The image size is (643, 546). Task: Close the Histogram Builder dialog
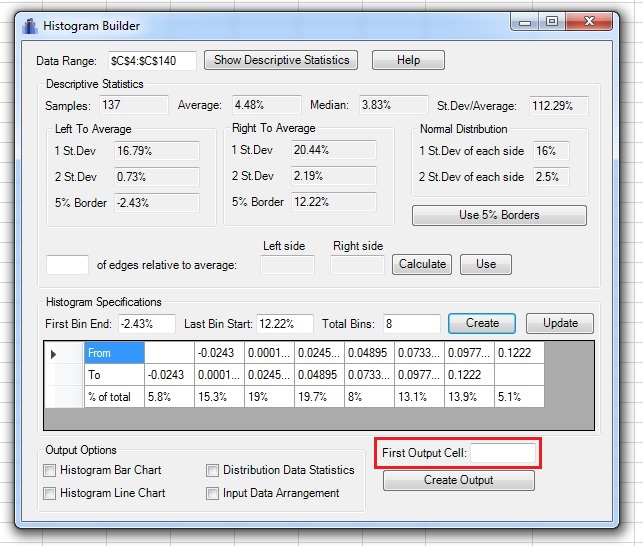[589, 22]
